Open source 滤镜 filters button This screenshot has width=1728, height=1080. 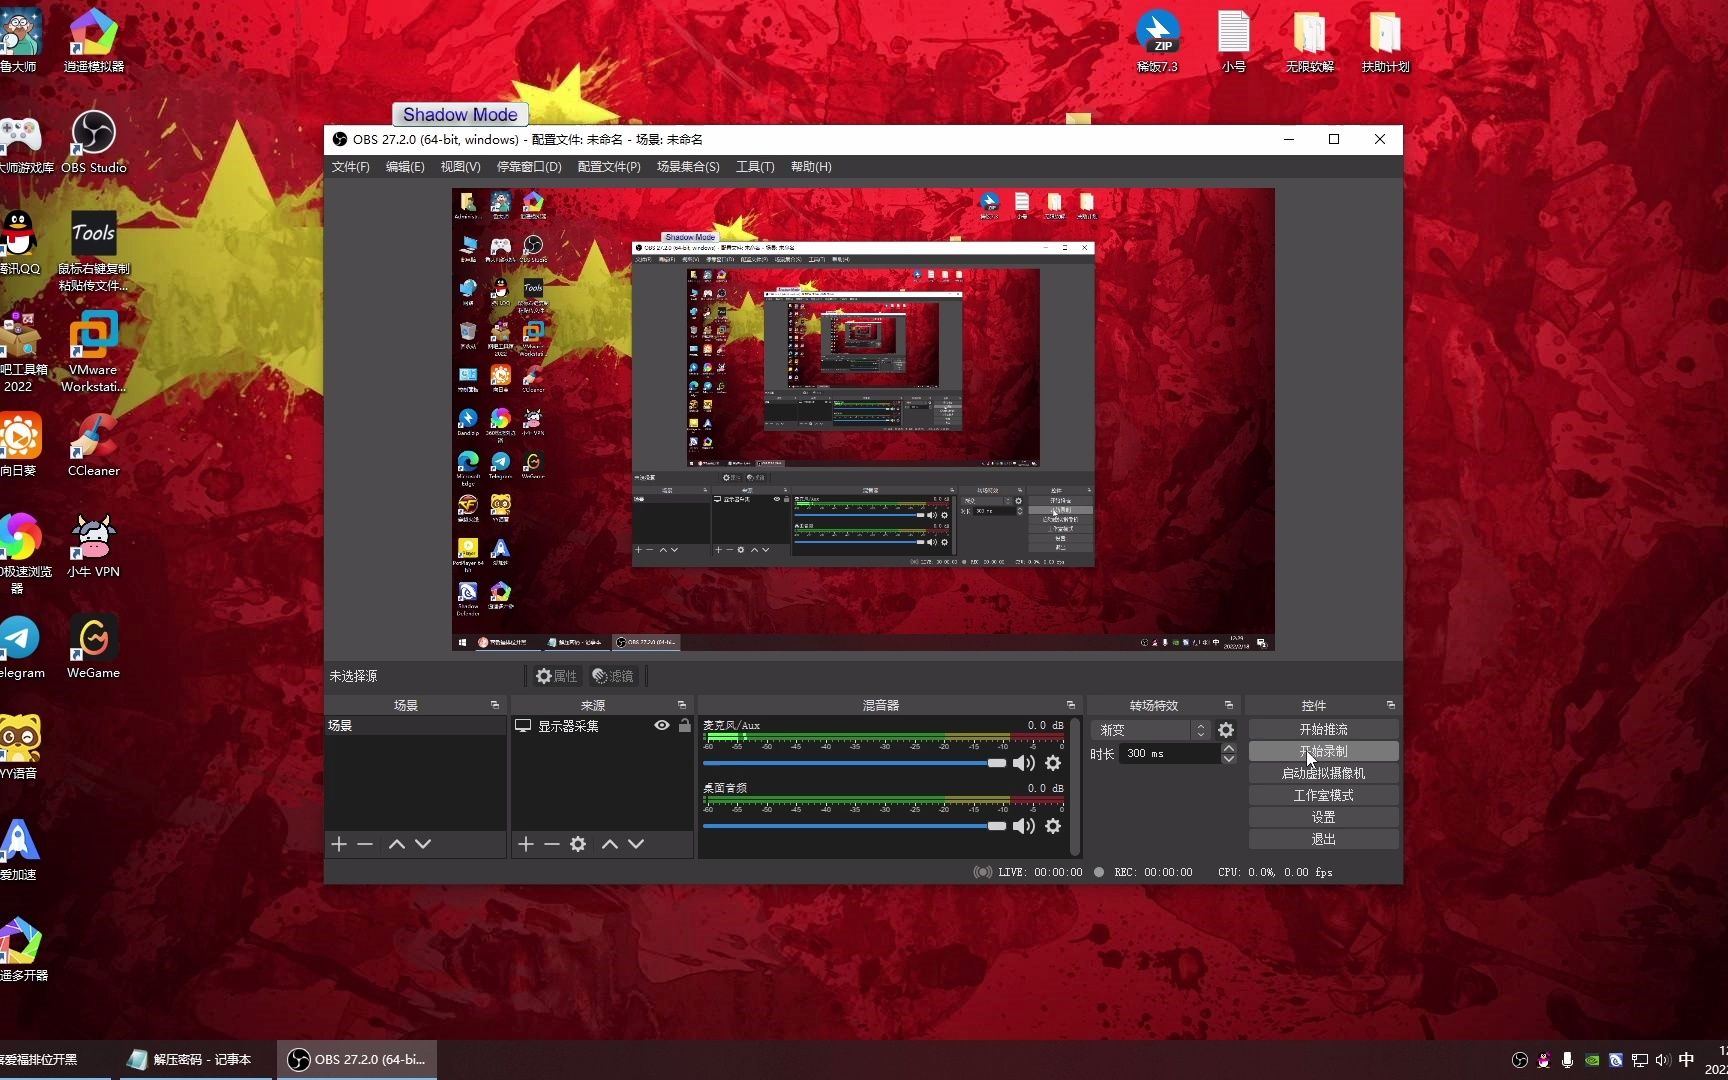pyautogui.click(x=613, y=676)
